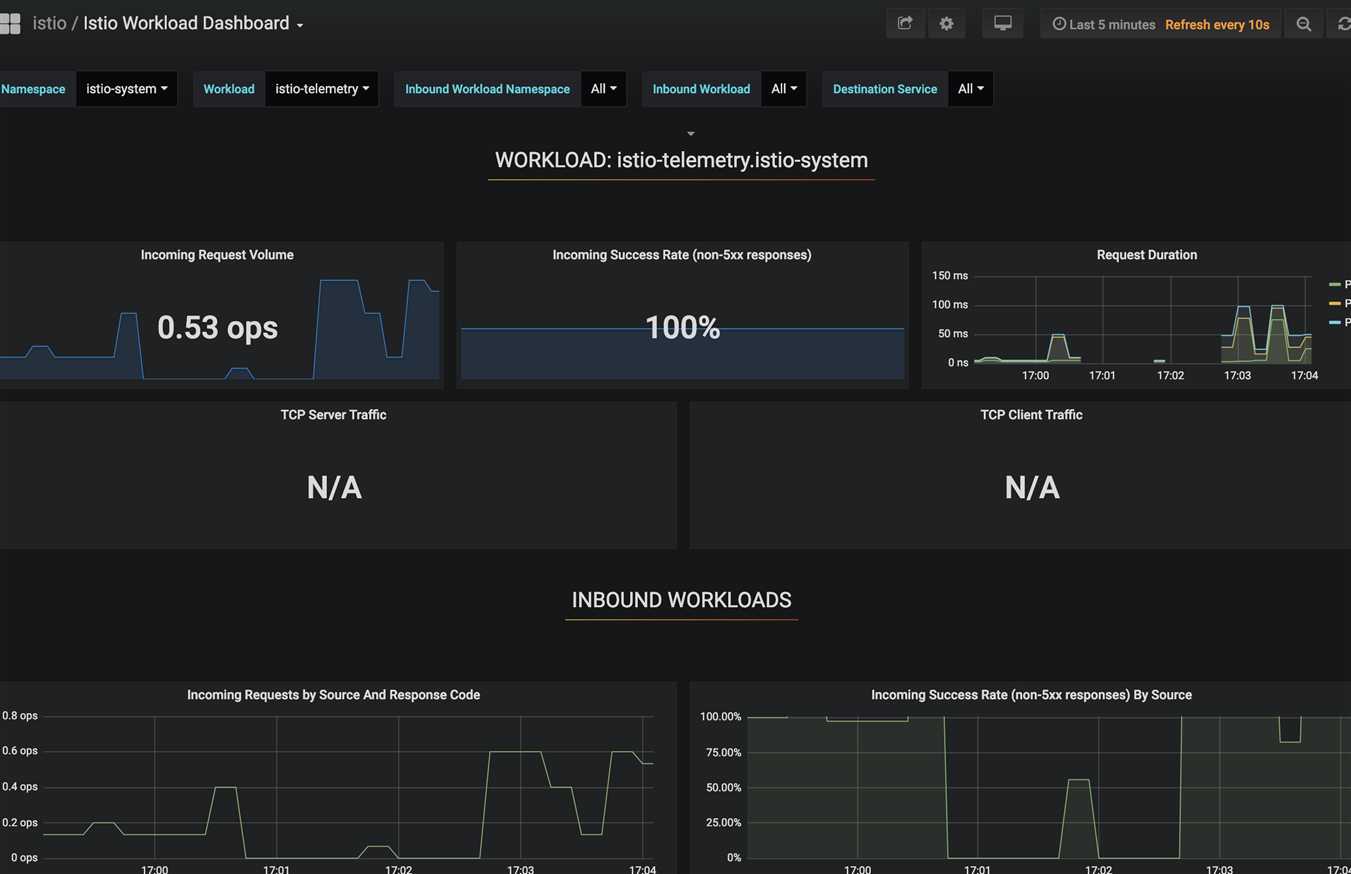Viewport: 1351px width, 874px height.
Task: Open the Namespace istio-system dropdown
Action: [x=127, y=89]
